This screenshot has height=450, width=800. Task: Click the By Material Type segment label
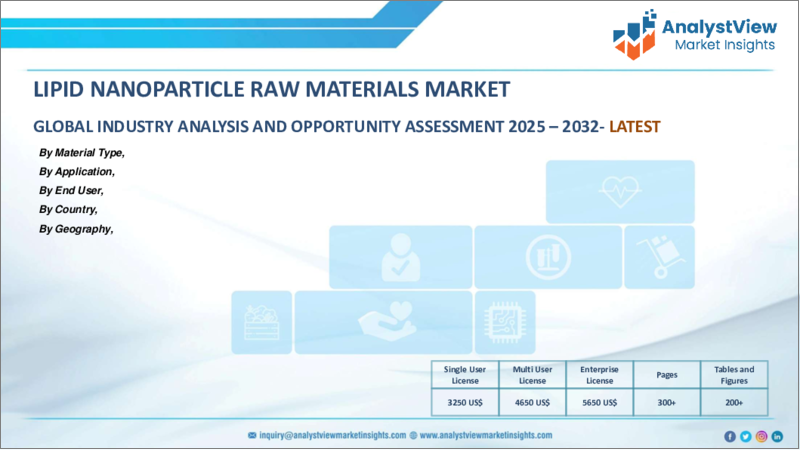pyautogui.click(x=82, y=152)
